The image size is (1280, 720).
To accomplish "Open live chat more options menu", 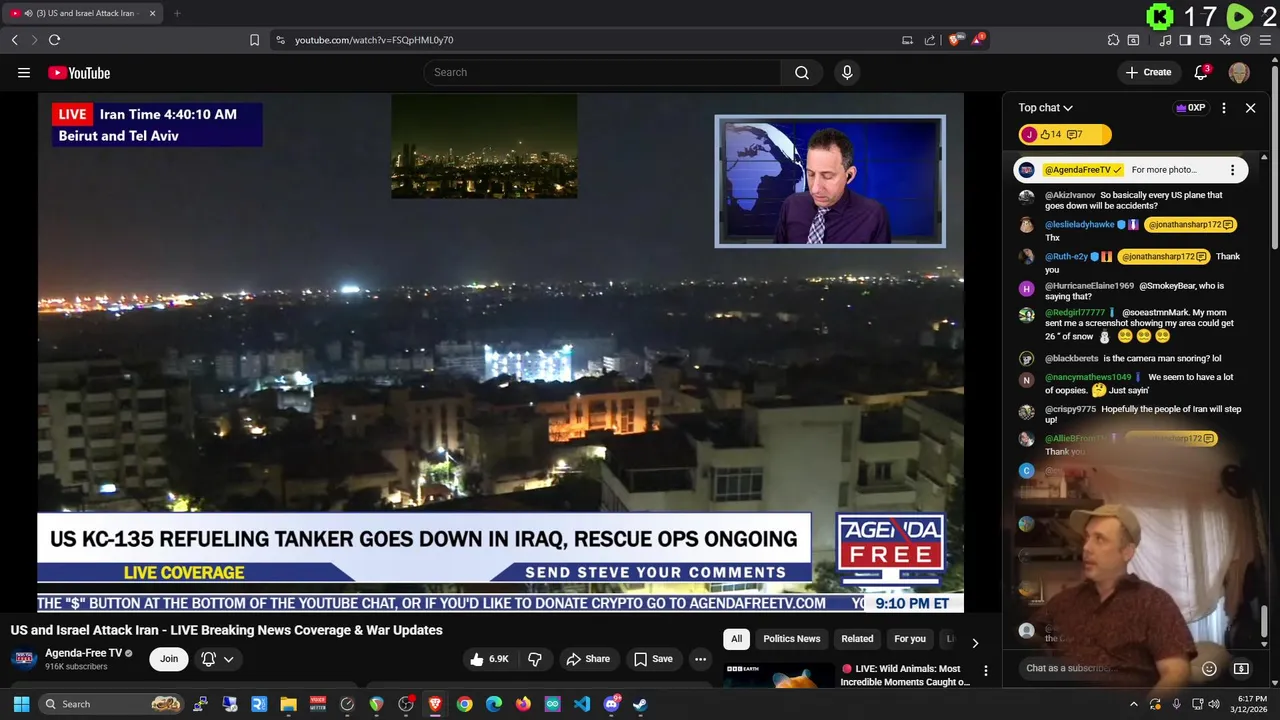I will [1223, 108].
